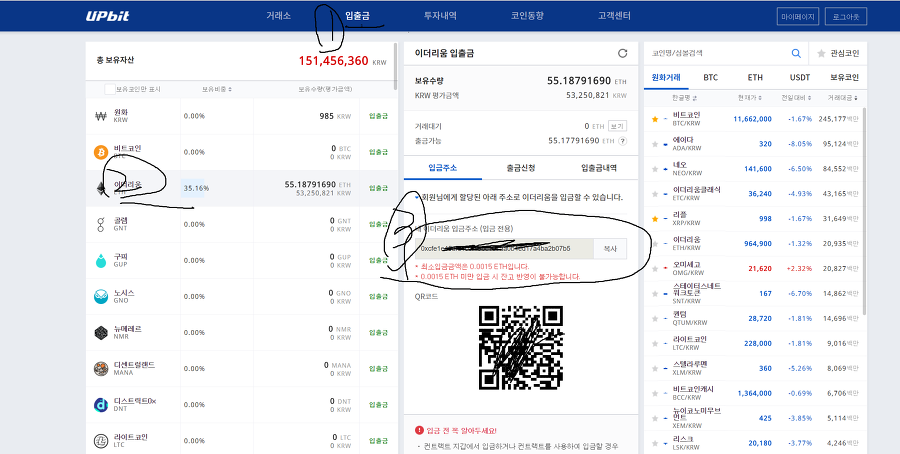The image size is (900, 454).
Task: Toggle favorite star for 이더리움클래식 ETC/KRW
Action: point(654,193)
